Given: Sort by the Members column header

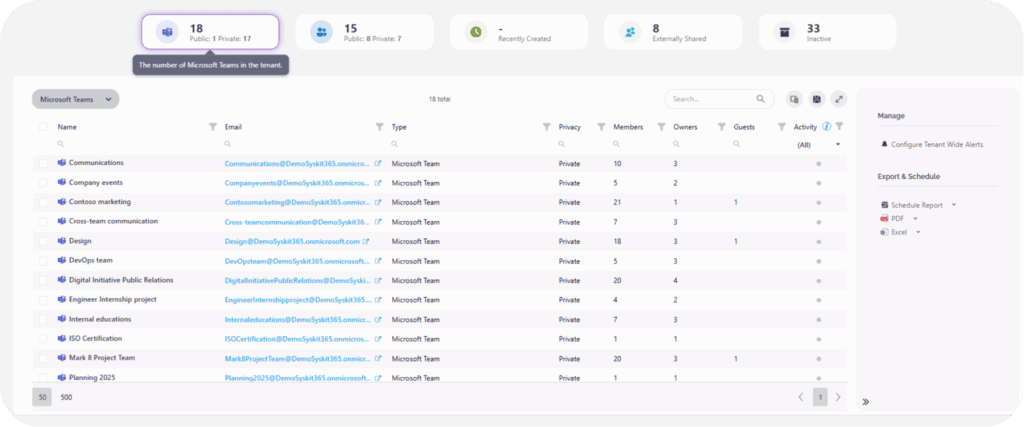Looking at the screenshot, I should [628, 127].
